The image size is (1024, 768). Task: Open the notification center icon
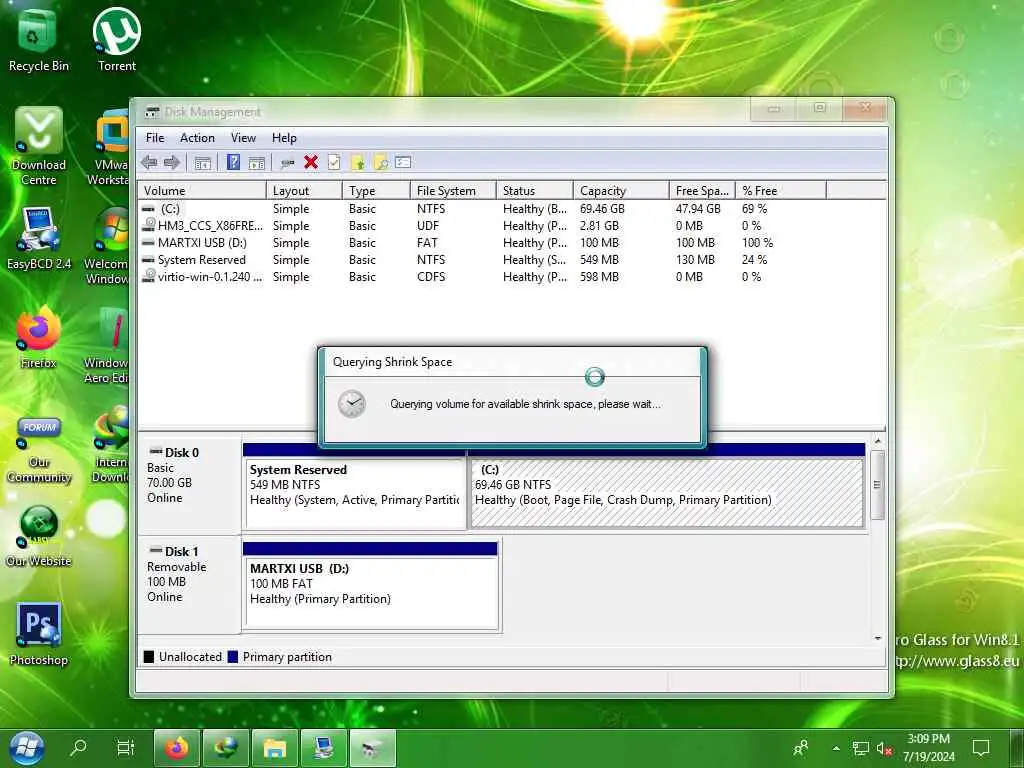[x=981, y=748]
